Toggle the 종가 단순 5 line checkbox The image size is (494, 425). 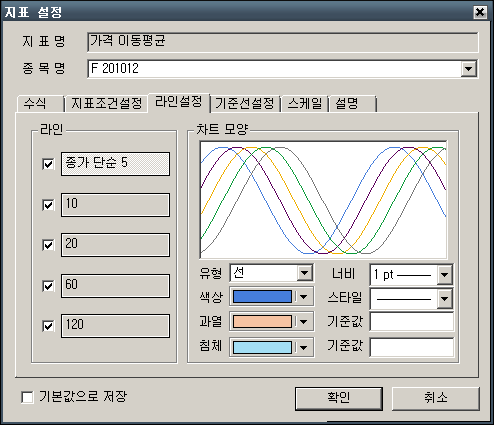coord(48,164)
